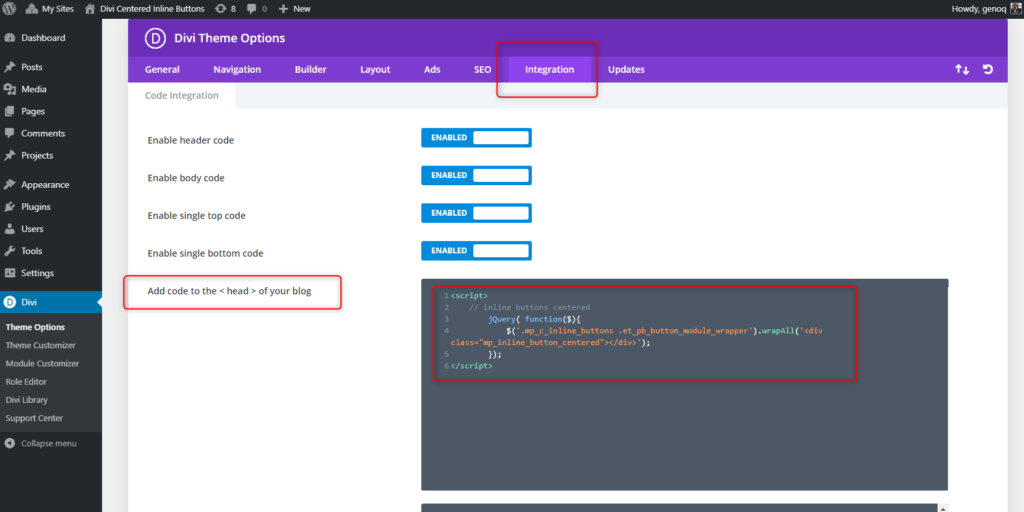Switch to the Builder tab
The image size is (1024, 512).
click(311, 70)
